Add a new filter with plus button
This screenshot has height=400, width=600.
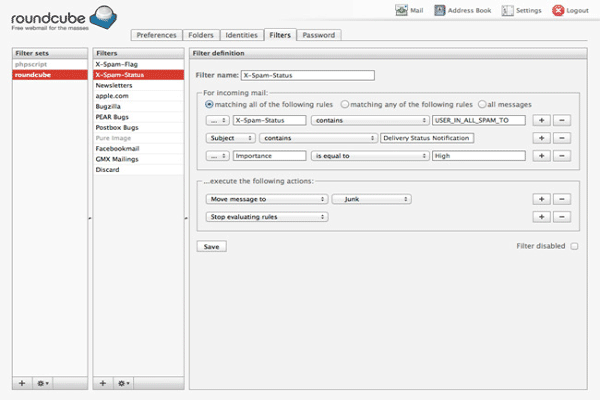pyautogui.click(x=102, y=383)
